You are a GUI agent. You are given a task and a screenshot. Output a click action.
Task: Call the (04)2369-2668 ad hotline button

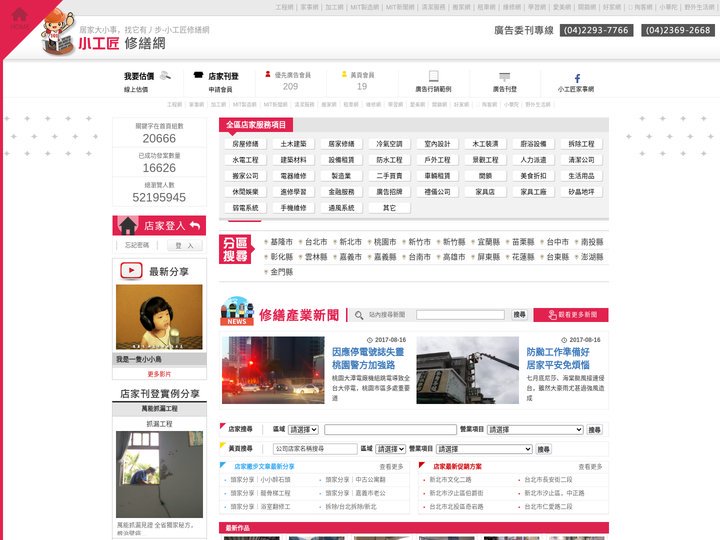click(x=678, y=30)
